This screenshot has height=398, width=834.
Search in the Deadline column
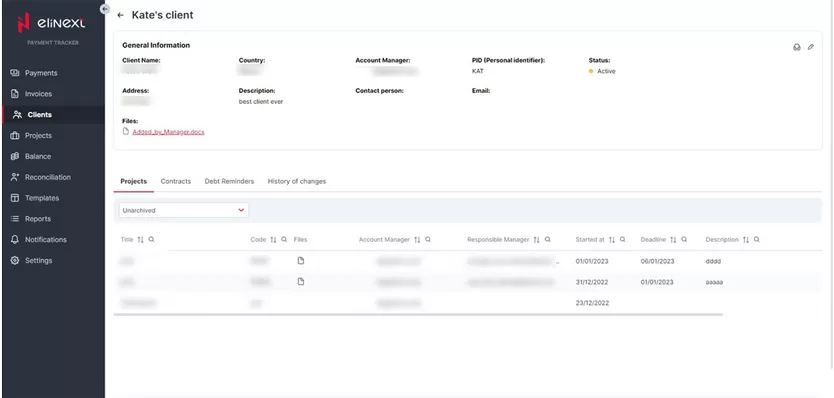pos(685,239)
